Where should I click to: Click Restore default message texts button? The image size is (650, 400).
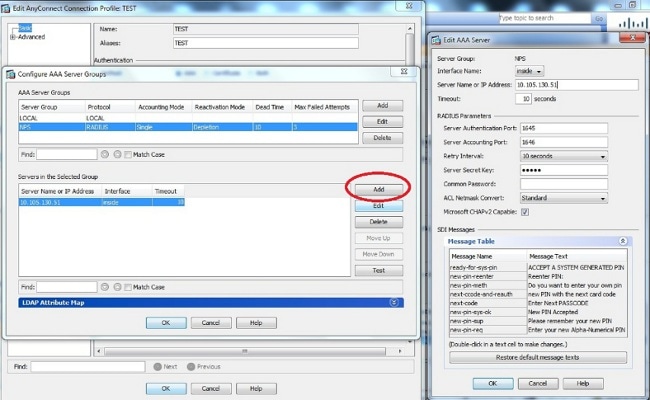[x=538, y=357]
